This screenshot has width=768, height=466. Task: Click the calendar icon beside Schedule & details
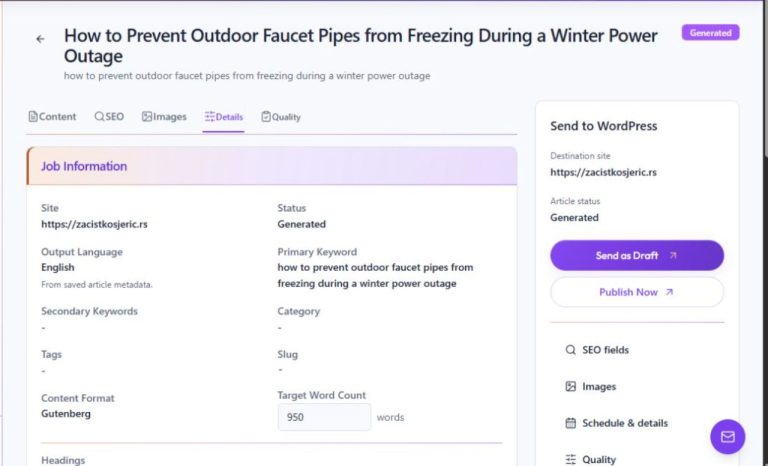571,423
